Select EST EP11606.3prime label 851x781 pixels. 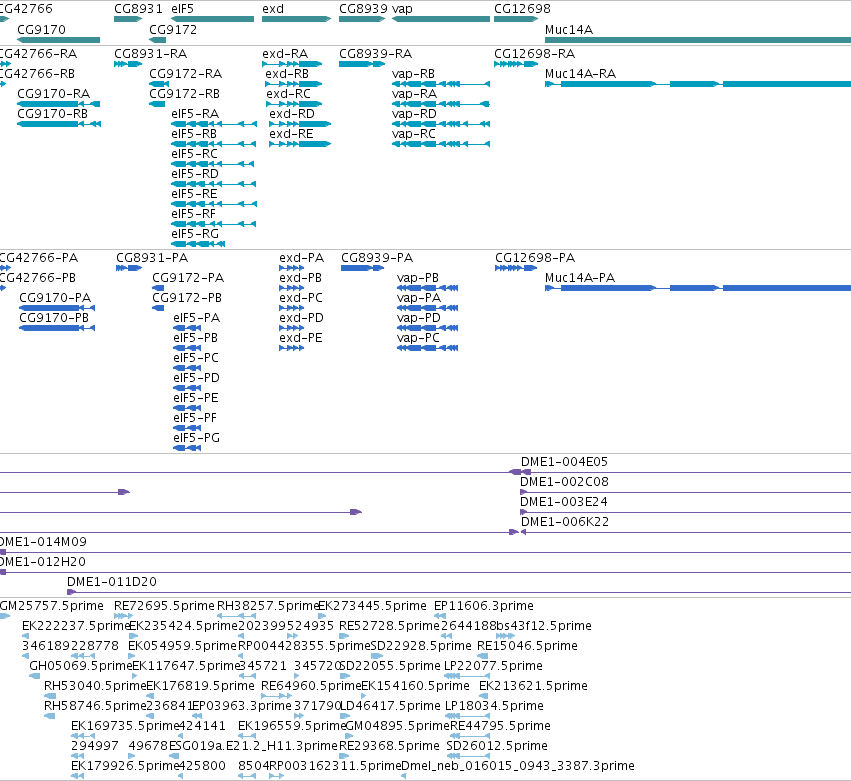(x=484, y=606)
